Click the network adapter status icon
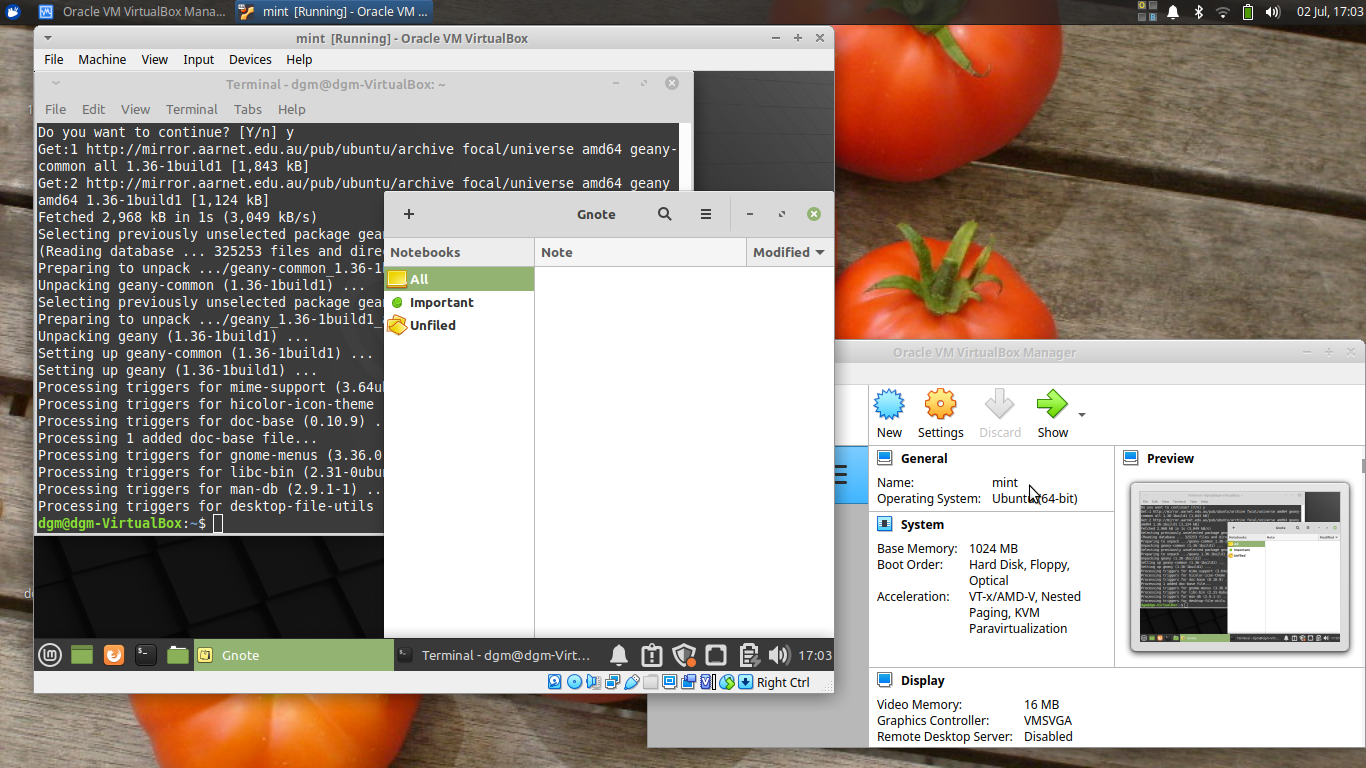This screenshot has height=768, width=1366. pos(612,682)
